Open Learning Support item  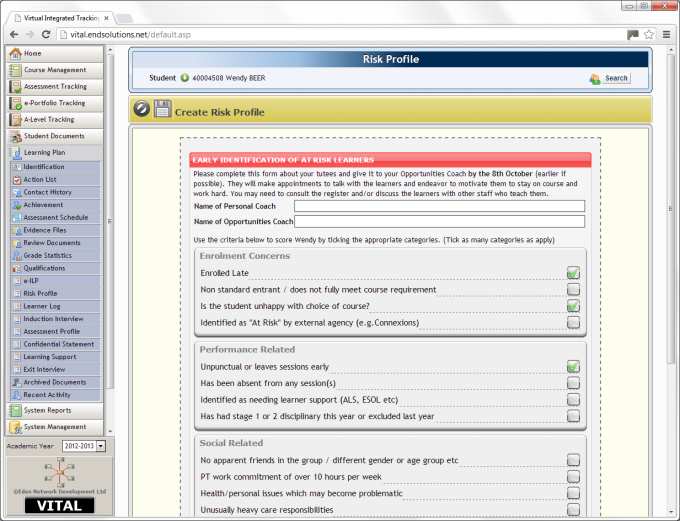pyautogui.click(x=56, y=357)
